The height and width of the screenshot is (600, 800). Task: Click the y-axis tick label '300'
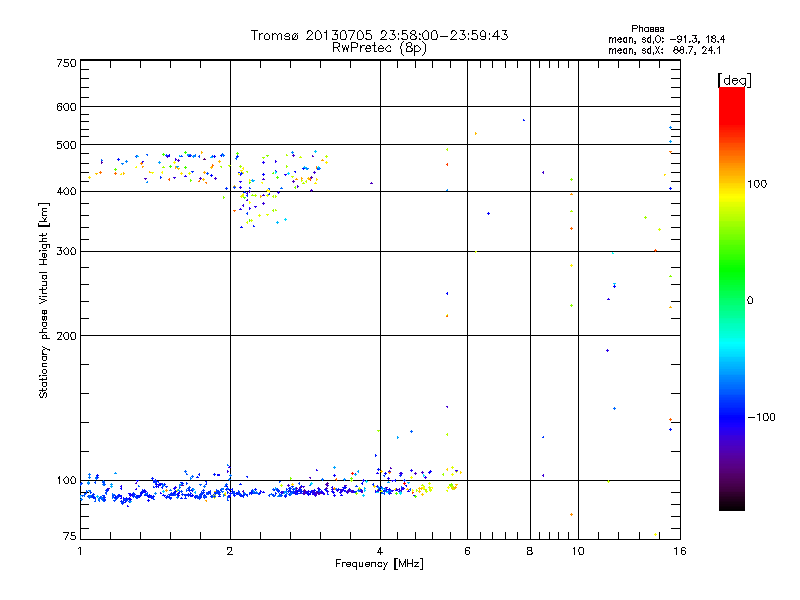coord(66,252)
